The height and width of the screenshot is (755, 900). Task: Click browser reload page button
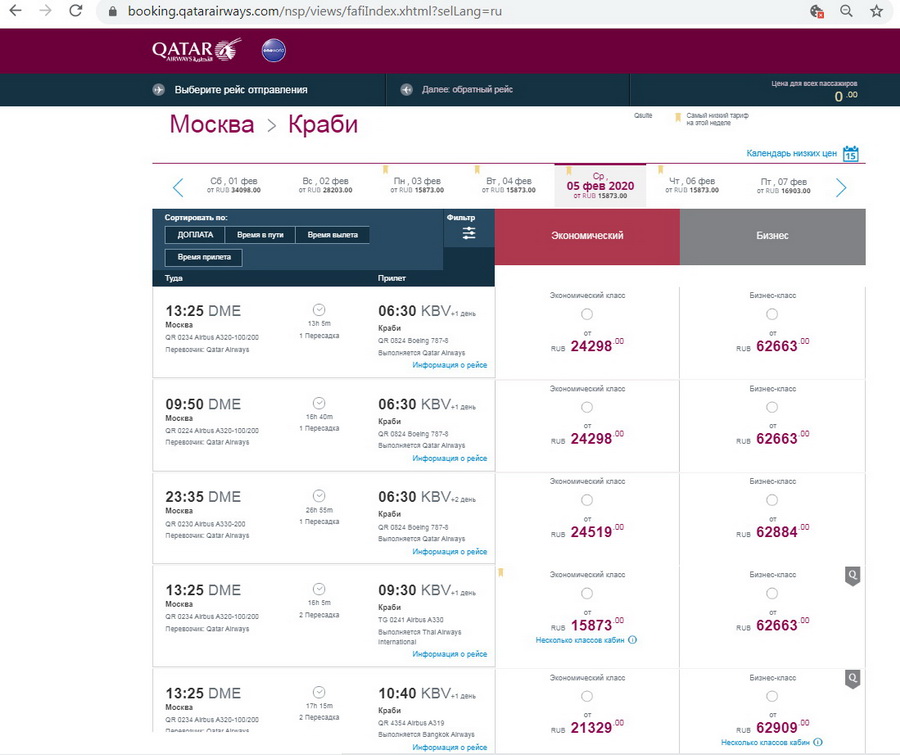point(76,11)
